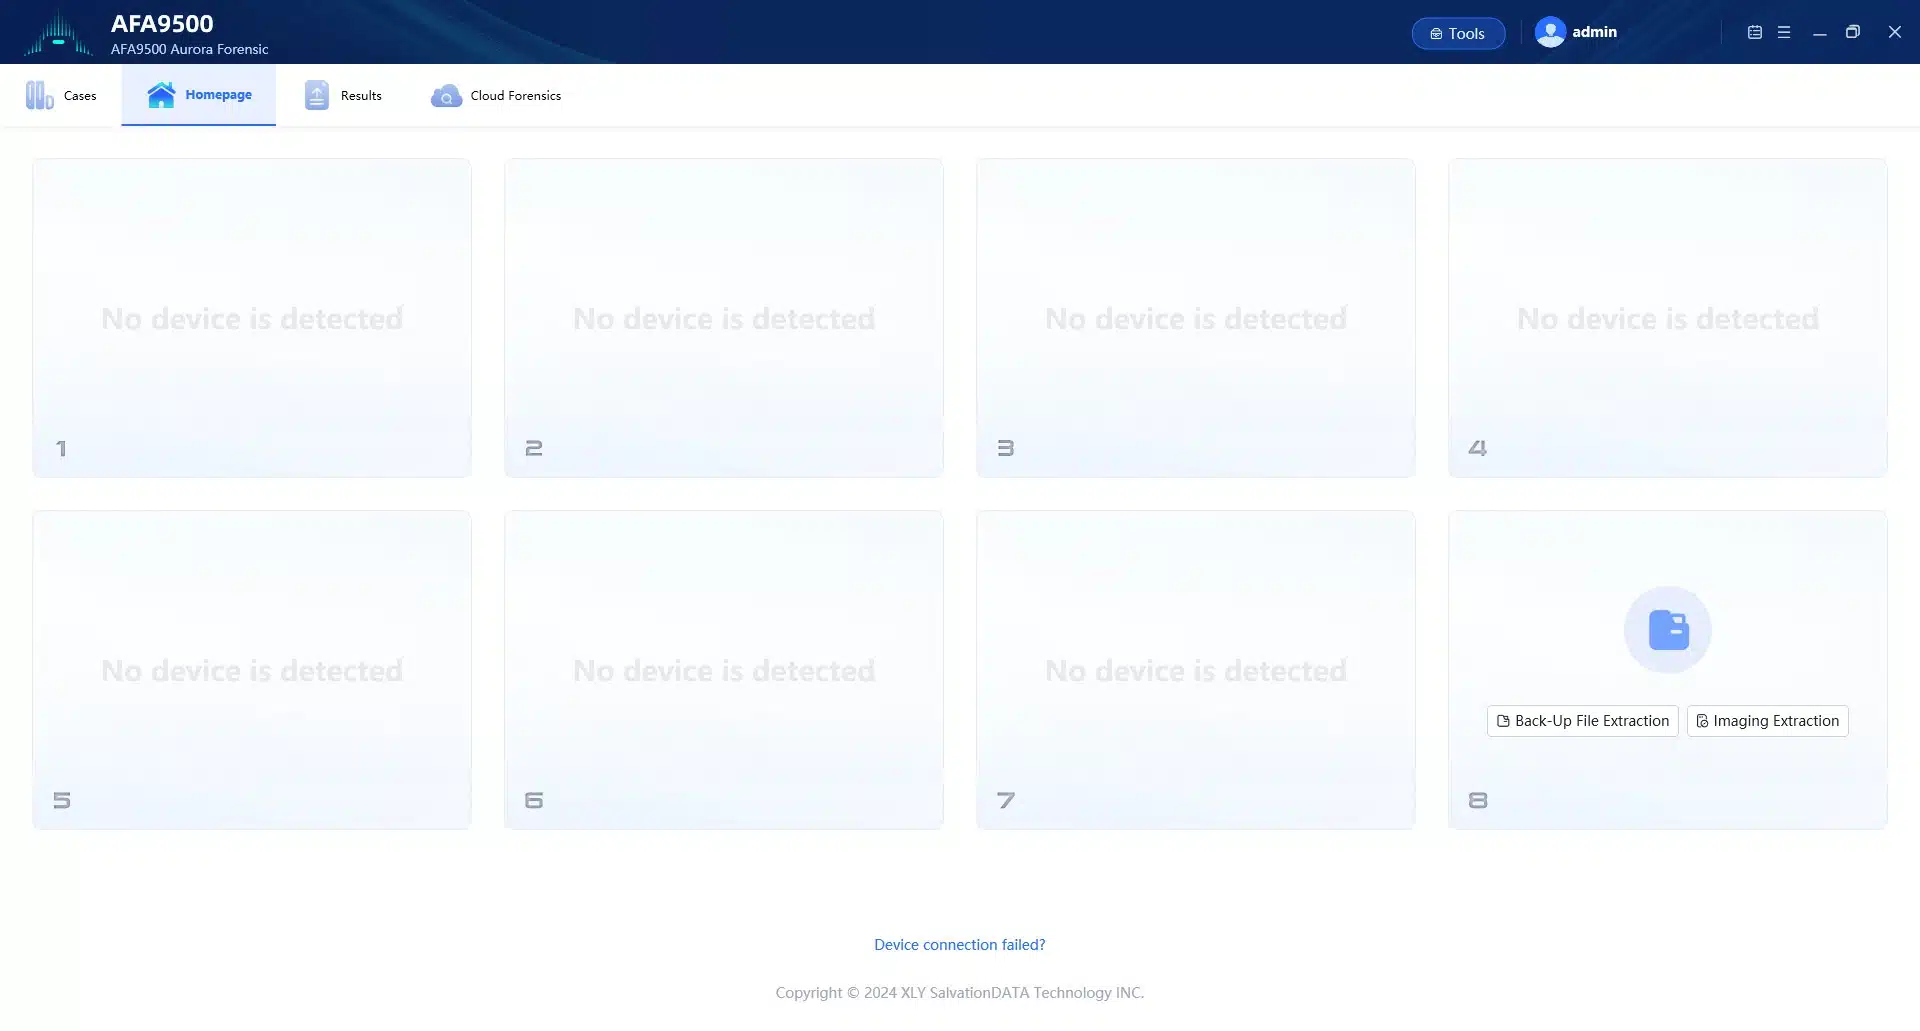Click the Cloud Forensics cloud icon

(446, 96)
